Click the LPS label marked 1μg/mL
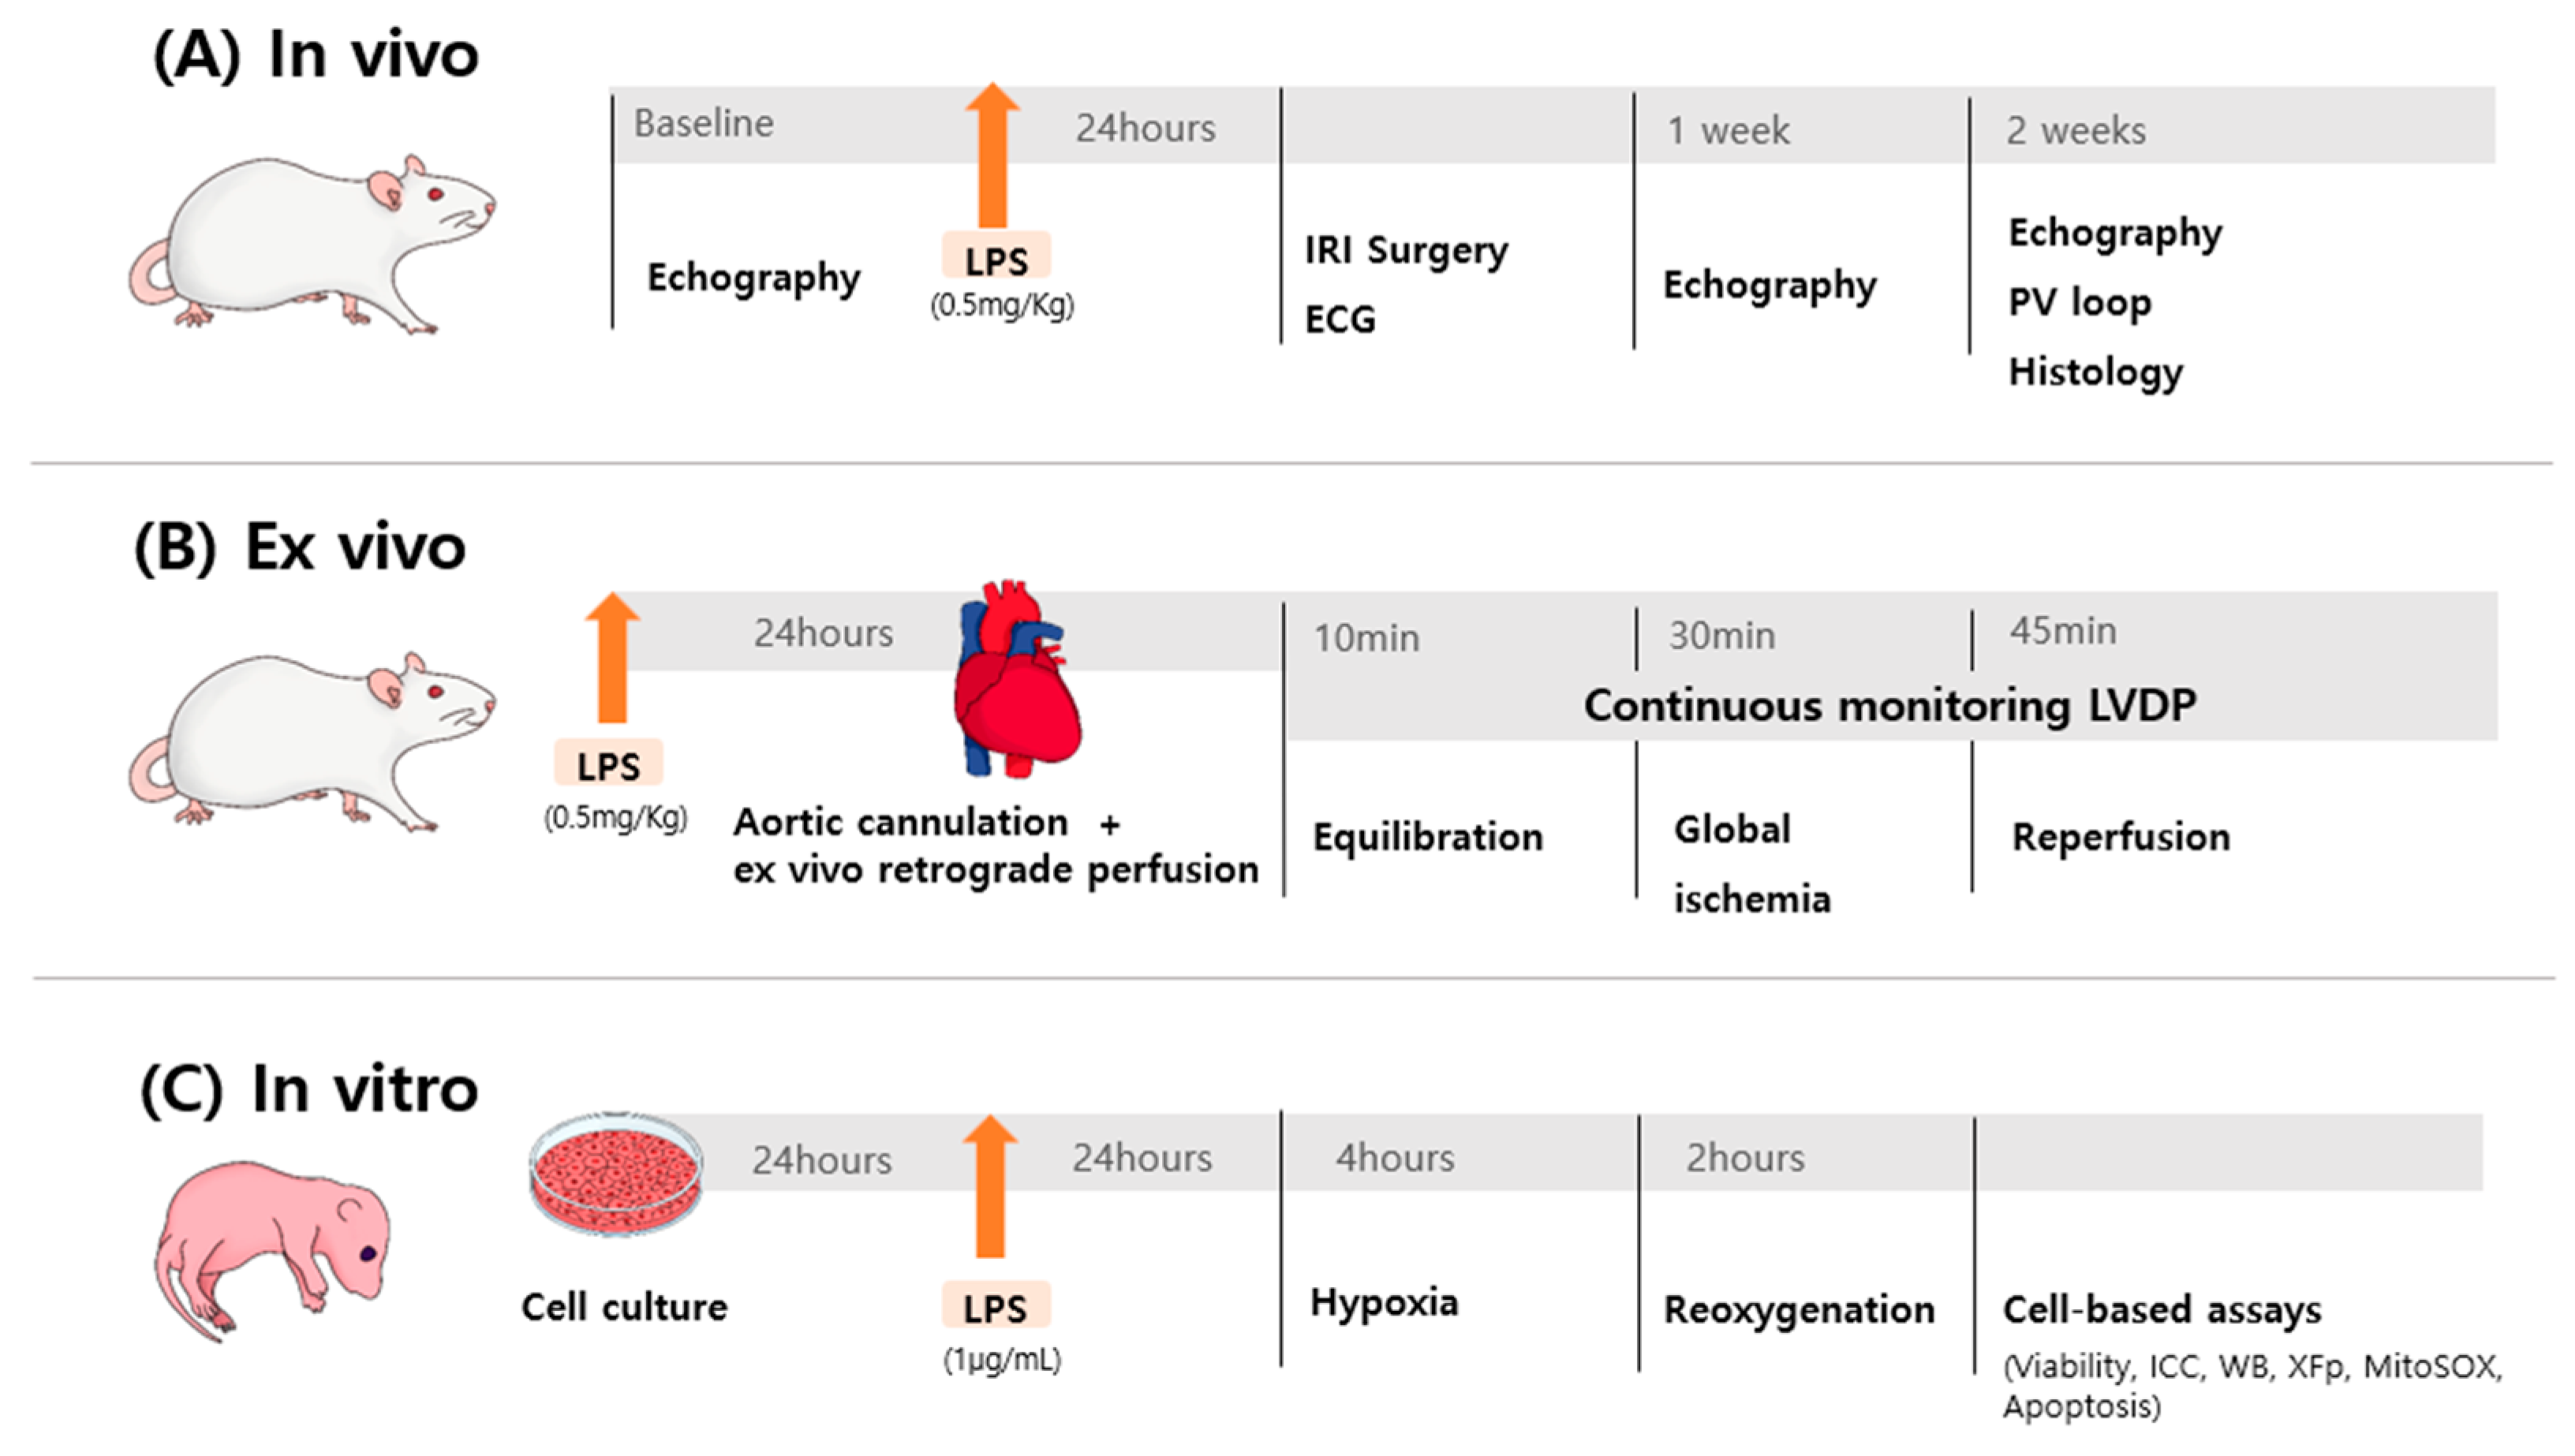Image resolution: width=2575 pixels, height=1456 pixels. [x=996, y=1309]
